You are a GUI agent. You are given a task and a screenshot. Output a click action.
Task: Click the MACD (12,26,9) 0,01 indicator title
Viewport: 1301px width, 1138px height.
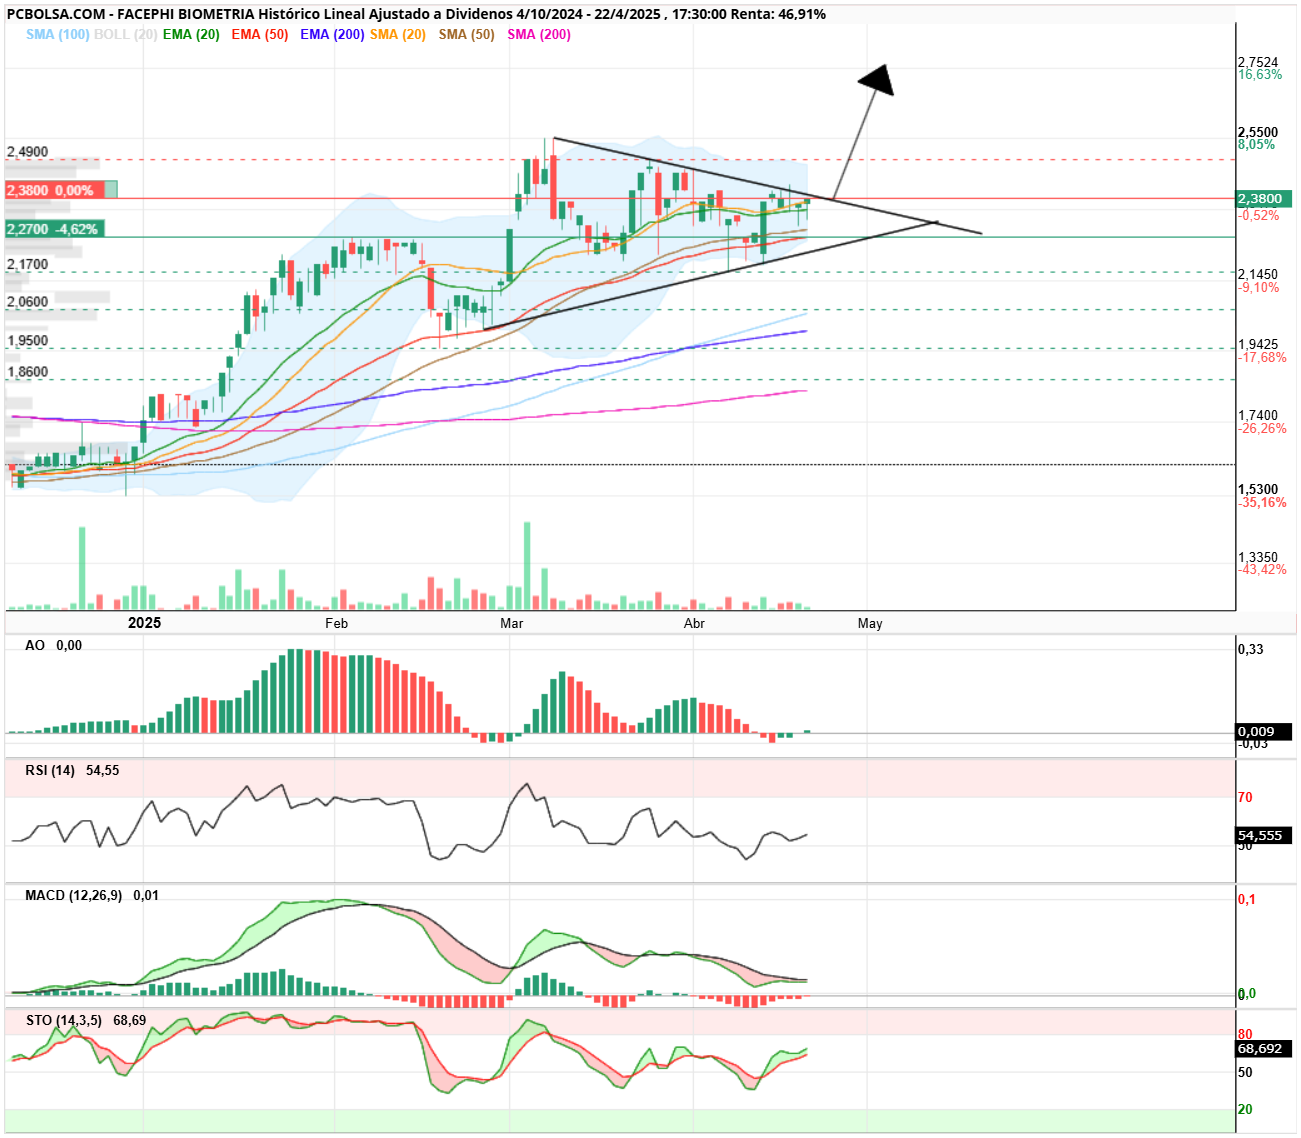pyautogui.click(x=92, y=895)
